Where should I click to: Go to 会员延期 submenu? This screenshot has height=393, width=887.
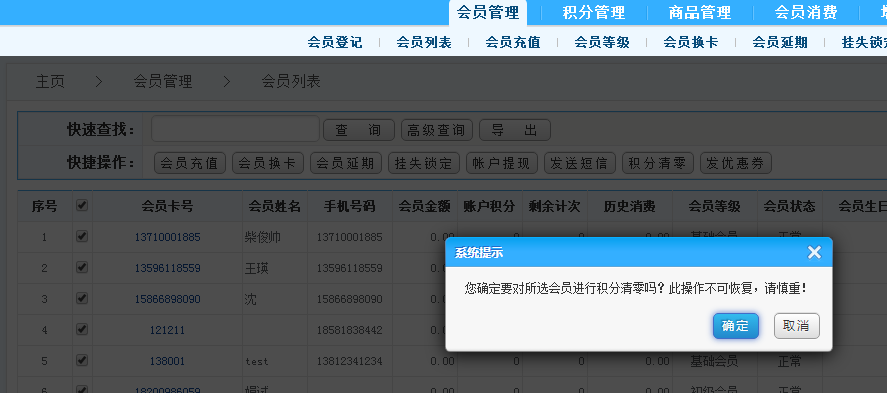tap(780, 42)
